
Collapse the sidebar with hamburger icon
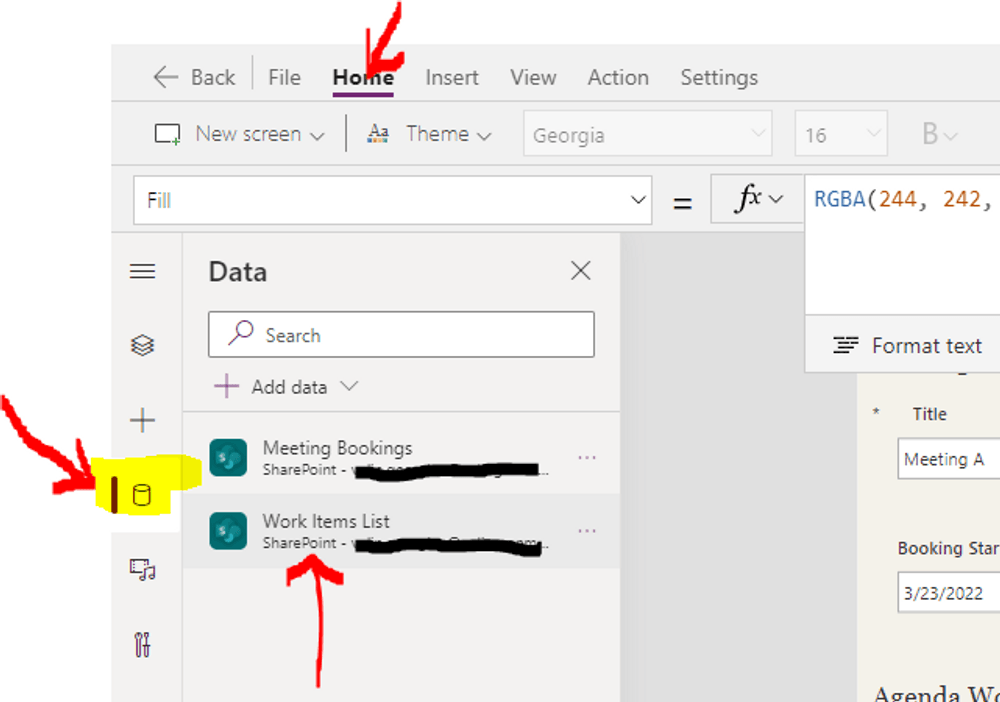point(142,270)
